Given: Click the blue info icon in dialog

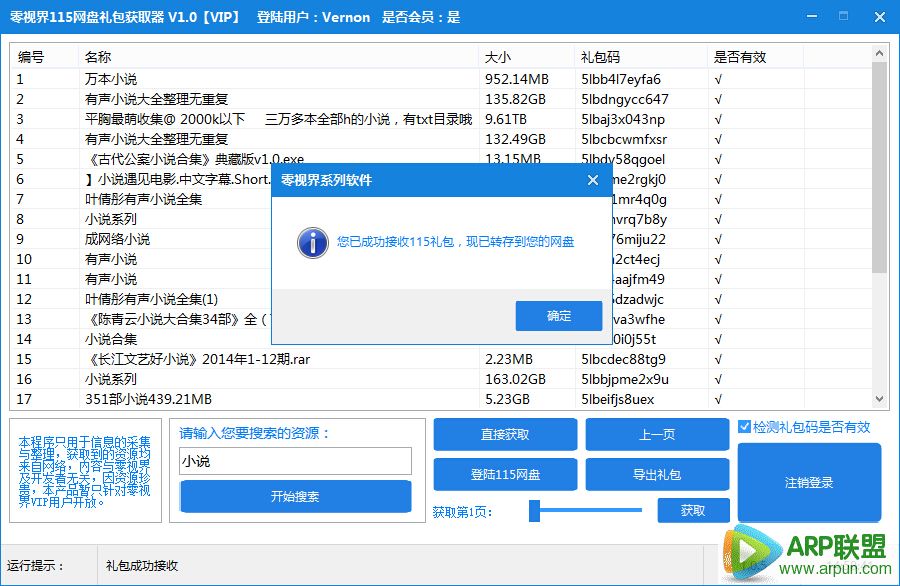Looking at the screenshot, I should [x=313, y=243].
